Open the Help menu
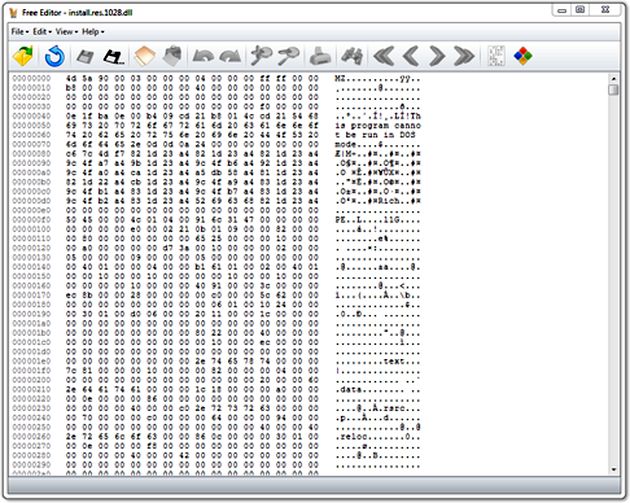Viewport: 630px width, 503px height. 93,32
